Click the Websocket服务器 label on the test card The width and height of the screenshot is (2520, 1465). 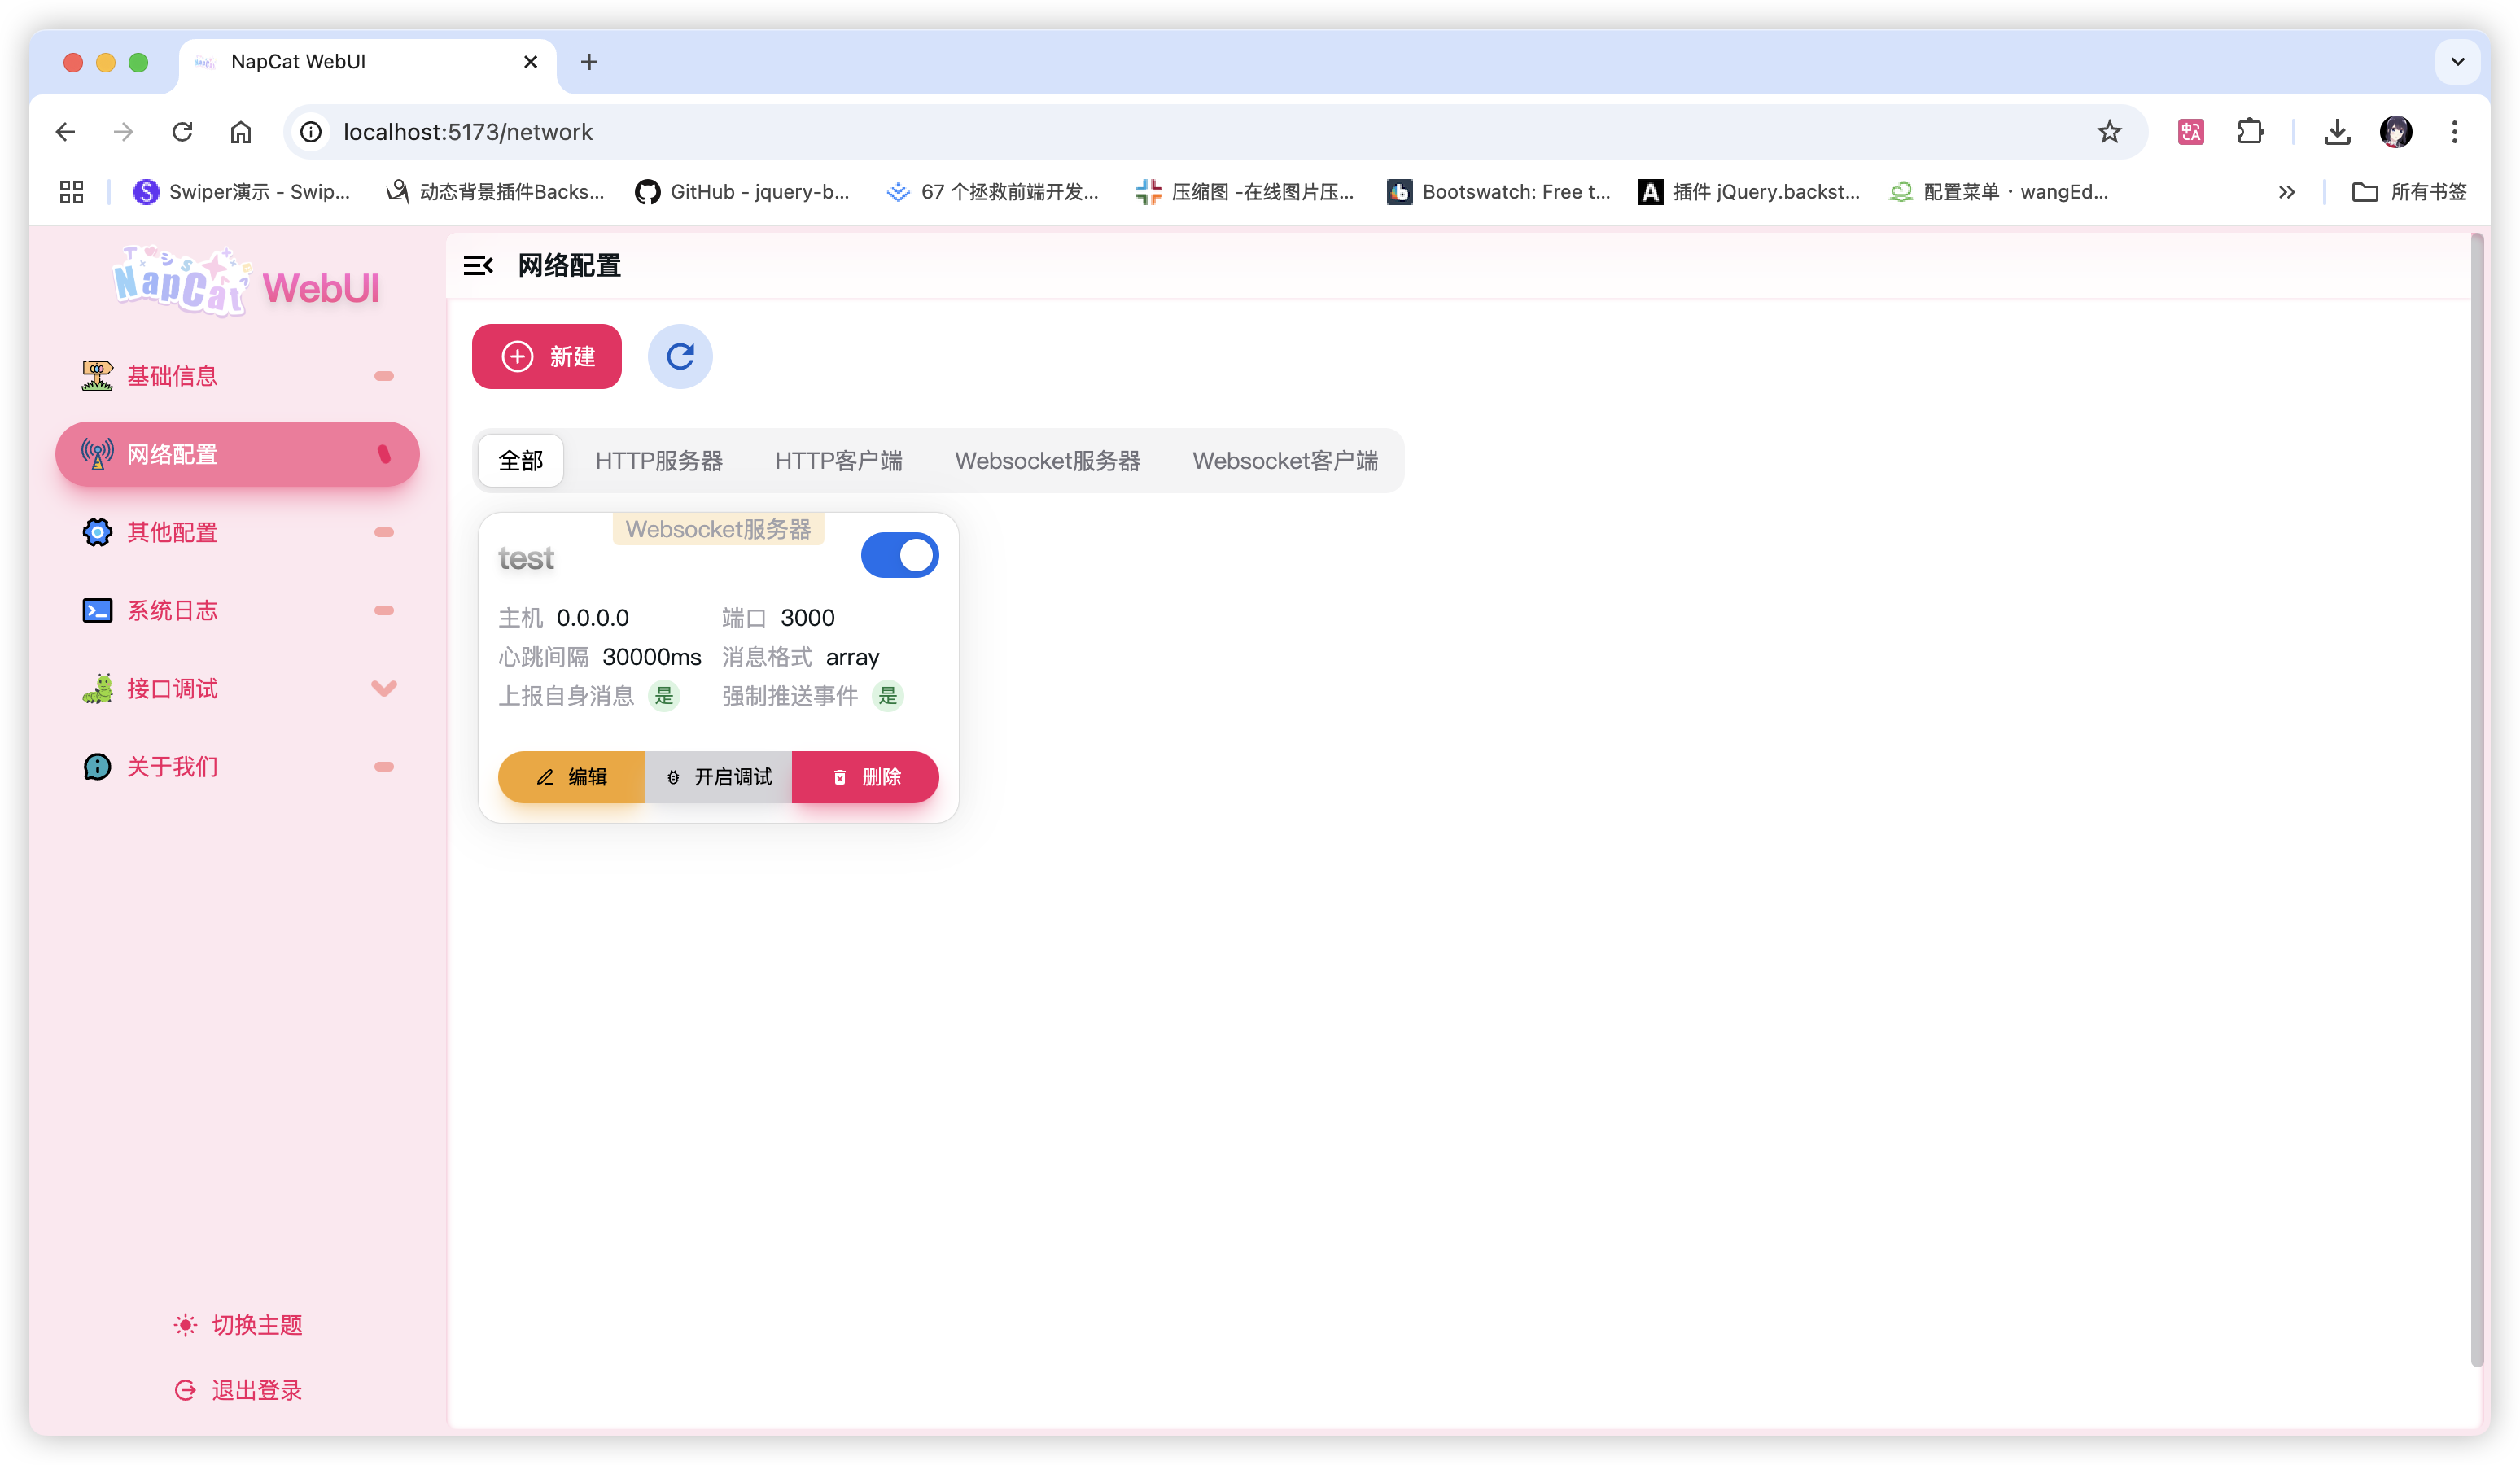click(718, 529)
